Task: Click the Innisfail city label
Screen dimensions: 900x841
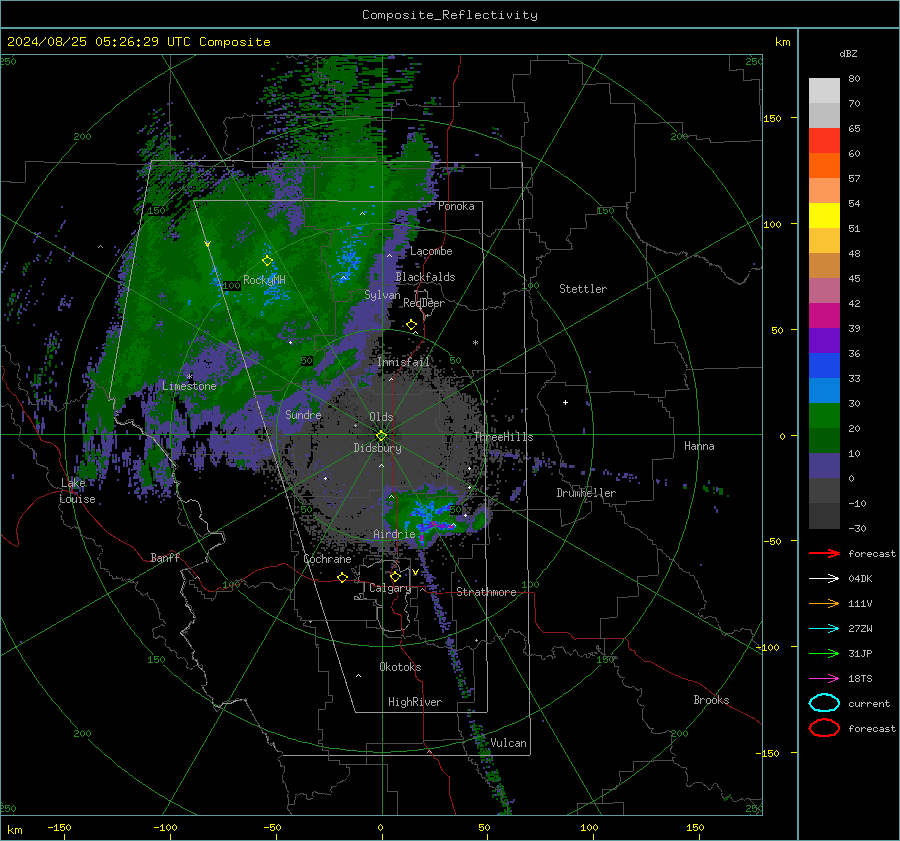Action: pos(403,362)
